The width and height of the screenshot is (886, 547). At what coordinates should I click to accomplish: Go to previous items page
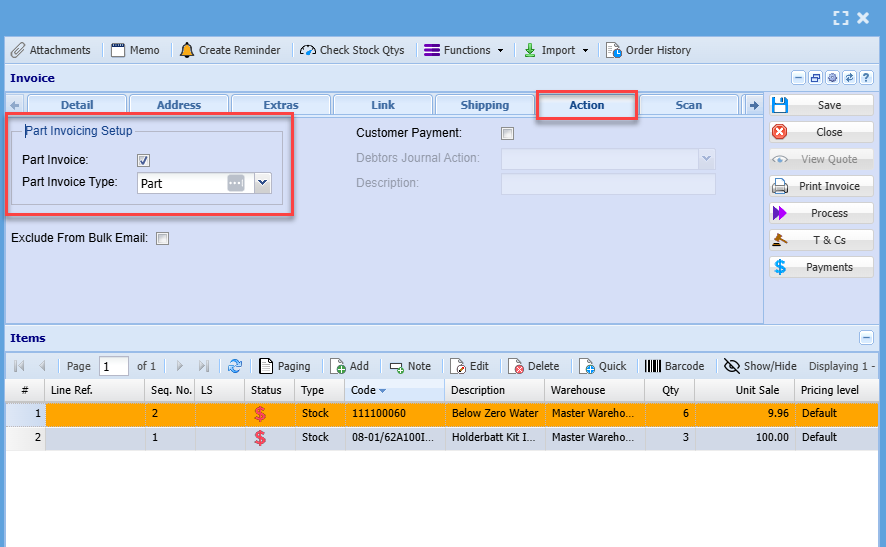click(x=42, y=366)
